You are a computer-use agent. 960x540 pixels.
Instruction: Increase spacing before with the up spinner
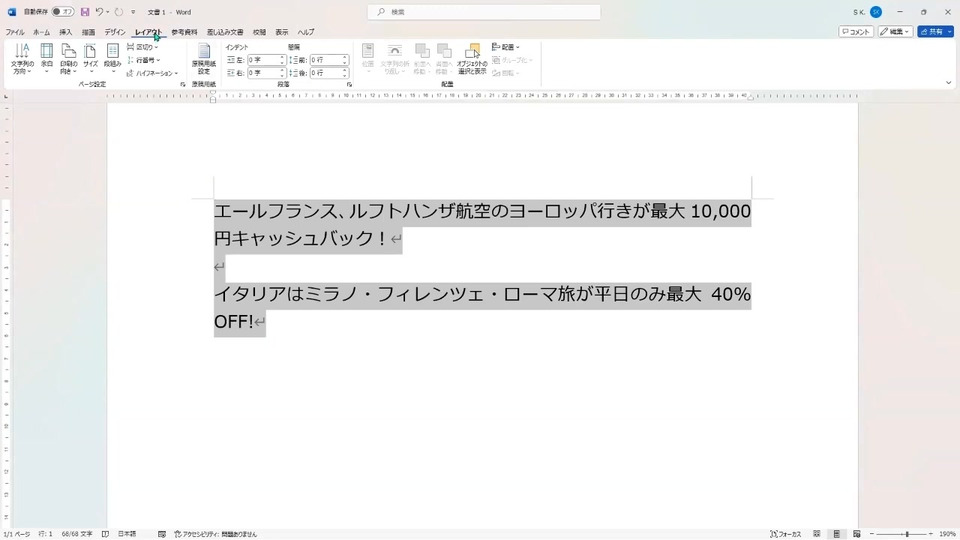tap(345, 58)
